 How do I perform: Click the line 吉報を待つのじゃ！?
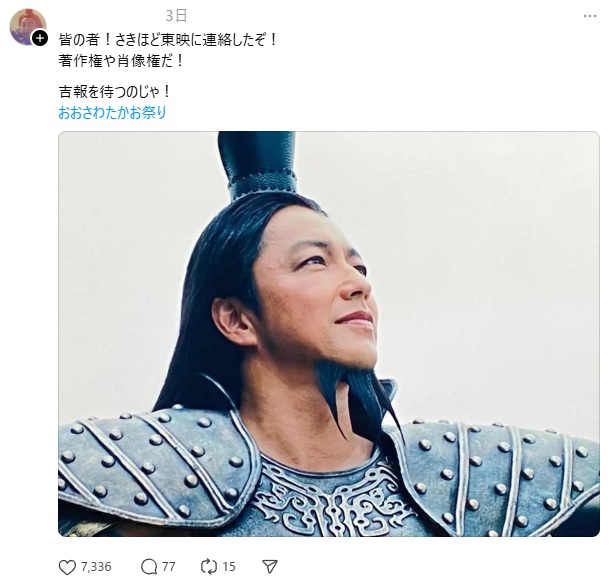pos(114,92)
